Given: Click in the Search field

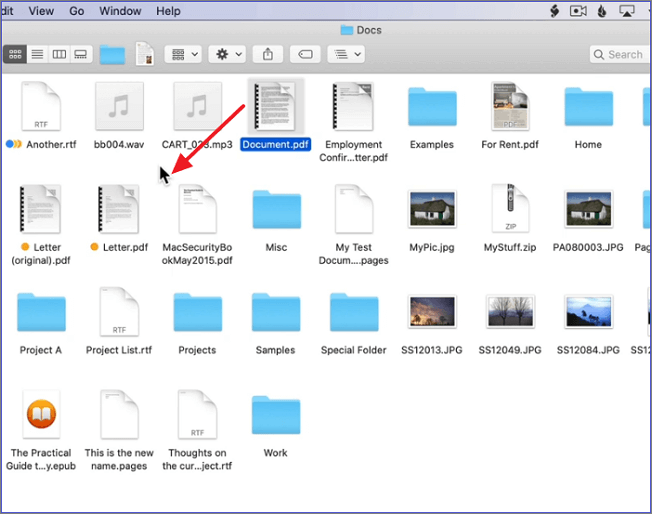Looking at the screenshot, I should [x=620, y=54].
